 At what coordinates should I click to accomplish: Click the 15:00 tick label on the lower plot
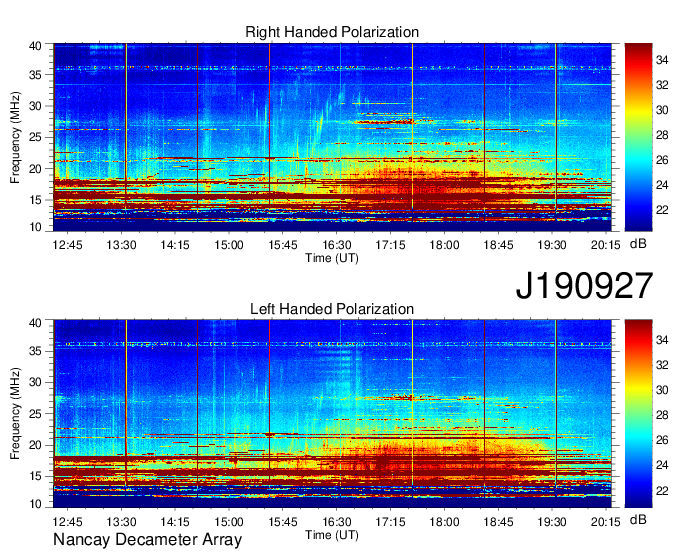tap(229, 522)
